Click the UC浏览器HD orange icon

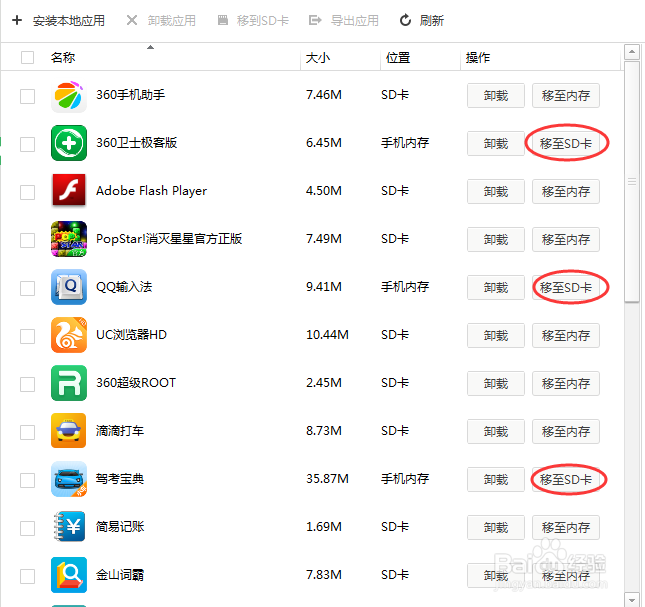(x=69, y=335)
